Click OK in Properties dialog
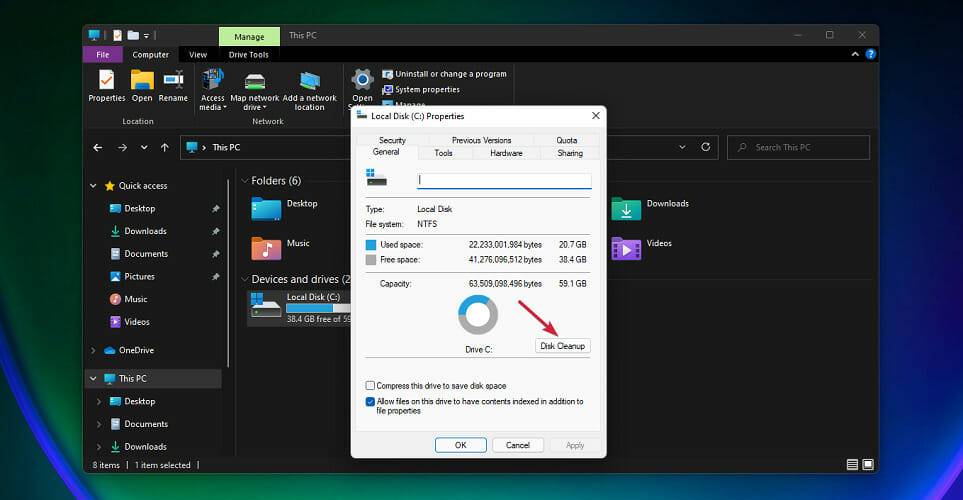The width and height of the screenshot is (963, 500). (461, 445)
